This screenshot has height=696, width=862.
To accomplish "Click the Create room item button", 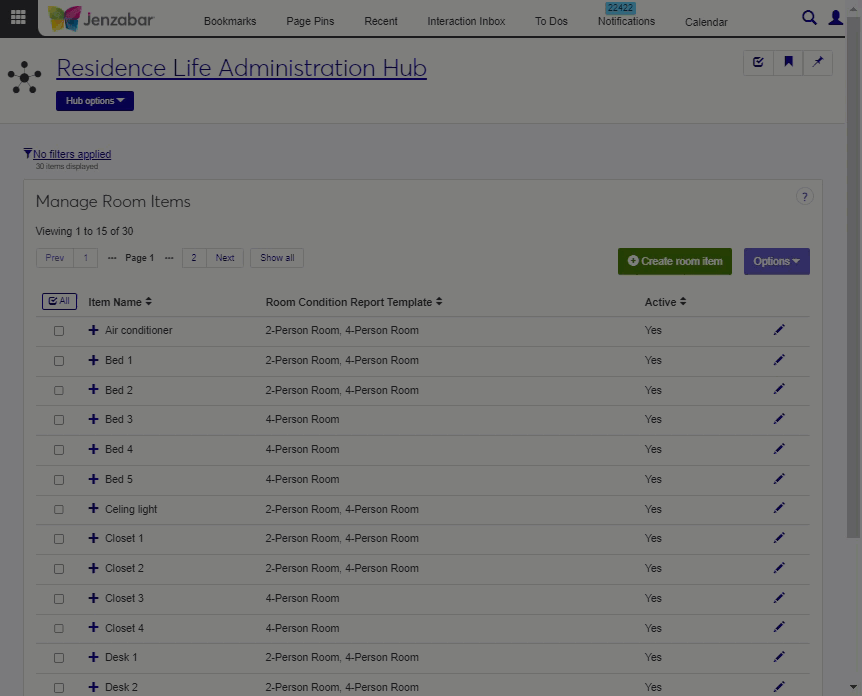I will (675, 261).
